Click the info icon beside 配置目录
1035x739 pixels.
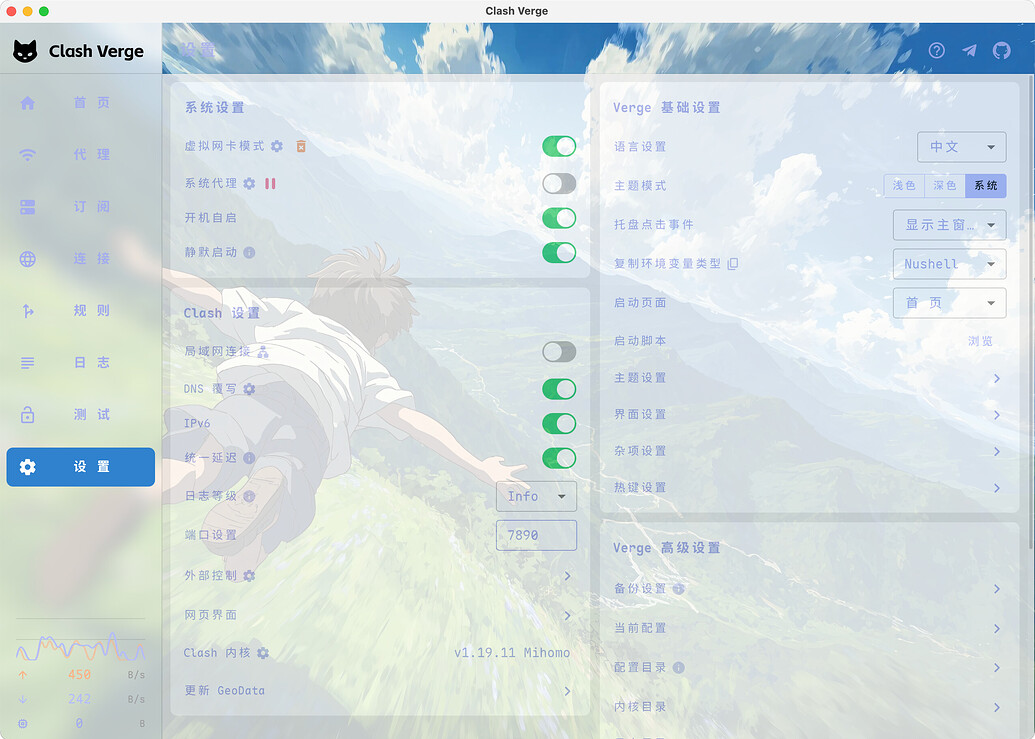(x=679, y=667)
